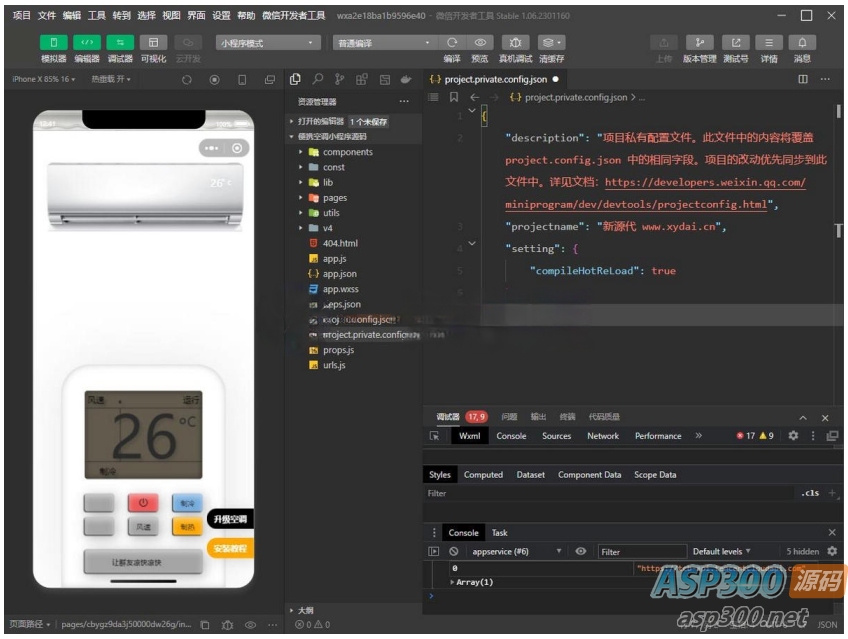Click the split editor icon
848x639 pixels.
click(803, 79)
